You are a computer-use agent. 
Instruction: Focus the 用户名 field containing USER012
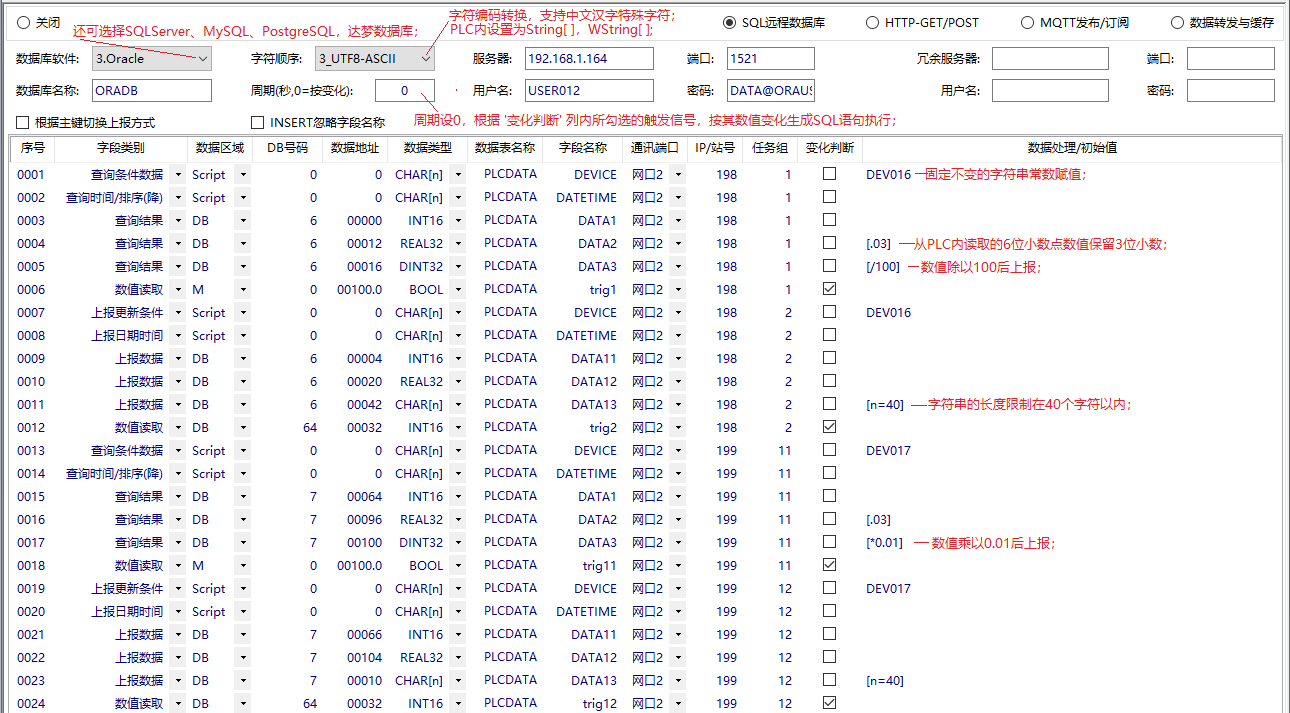click(x=588, y=91)
